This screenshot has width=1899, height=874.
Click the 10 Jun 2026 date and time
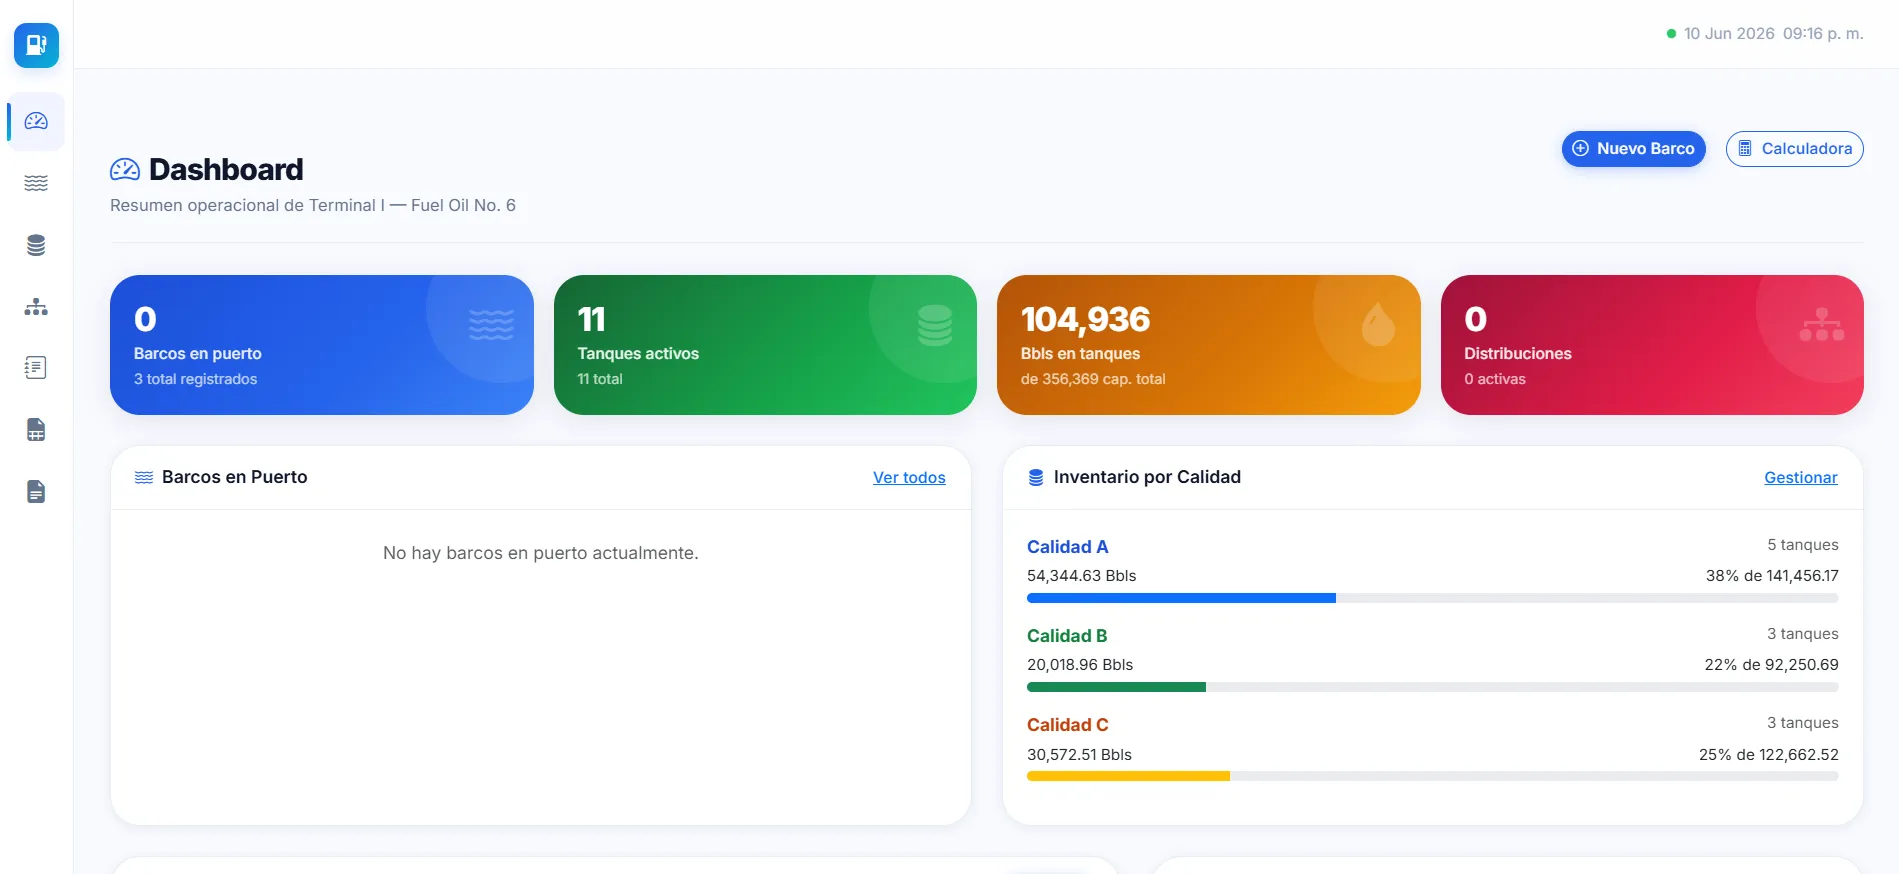tap(1773, 34)
